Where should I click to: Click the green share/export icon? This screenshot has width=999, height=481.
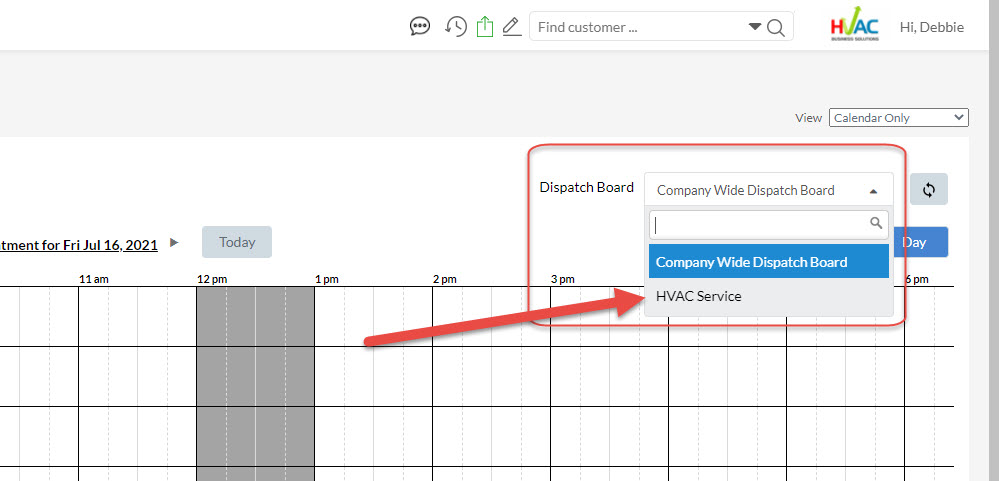coord(485,27)
